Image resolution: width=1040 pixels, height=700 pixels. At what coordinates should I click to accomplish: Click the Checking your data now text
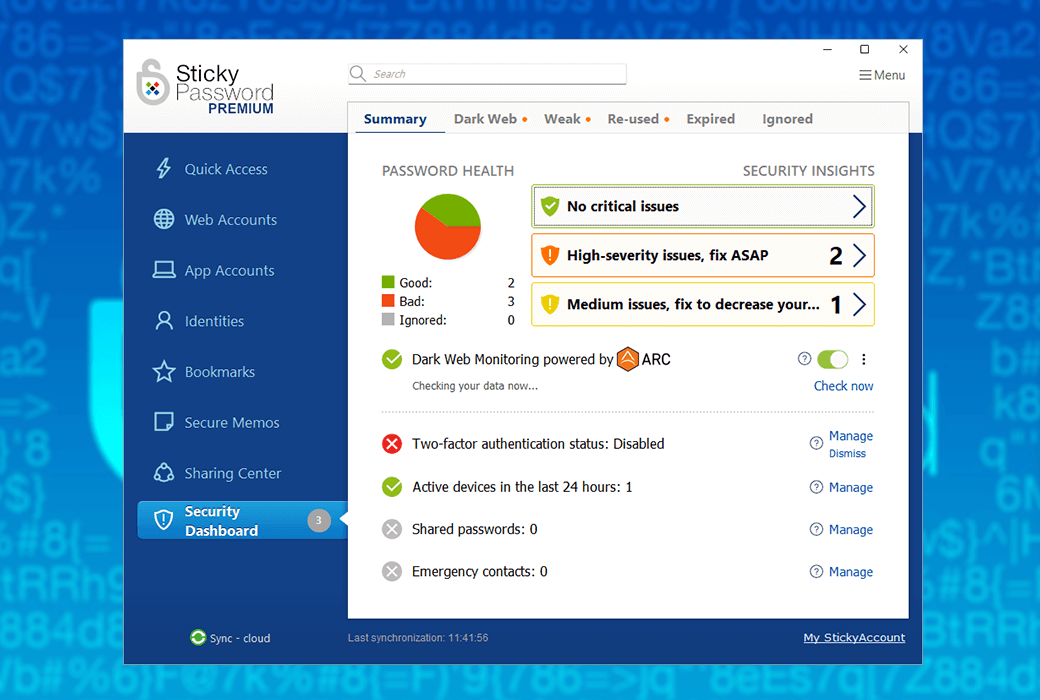tap(475, 385)
